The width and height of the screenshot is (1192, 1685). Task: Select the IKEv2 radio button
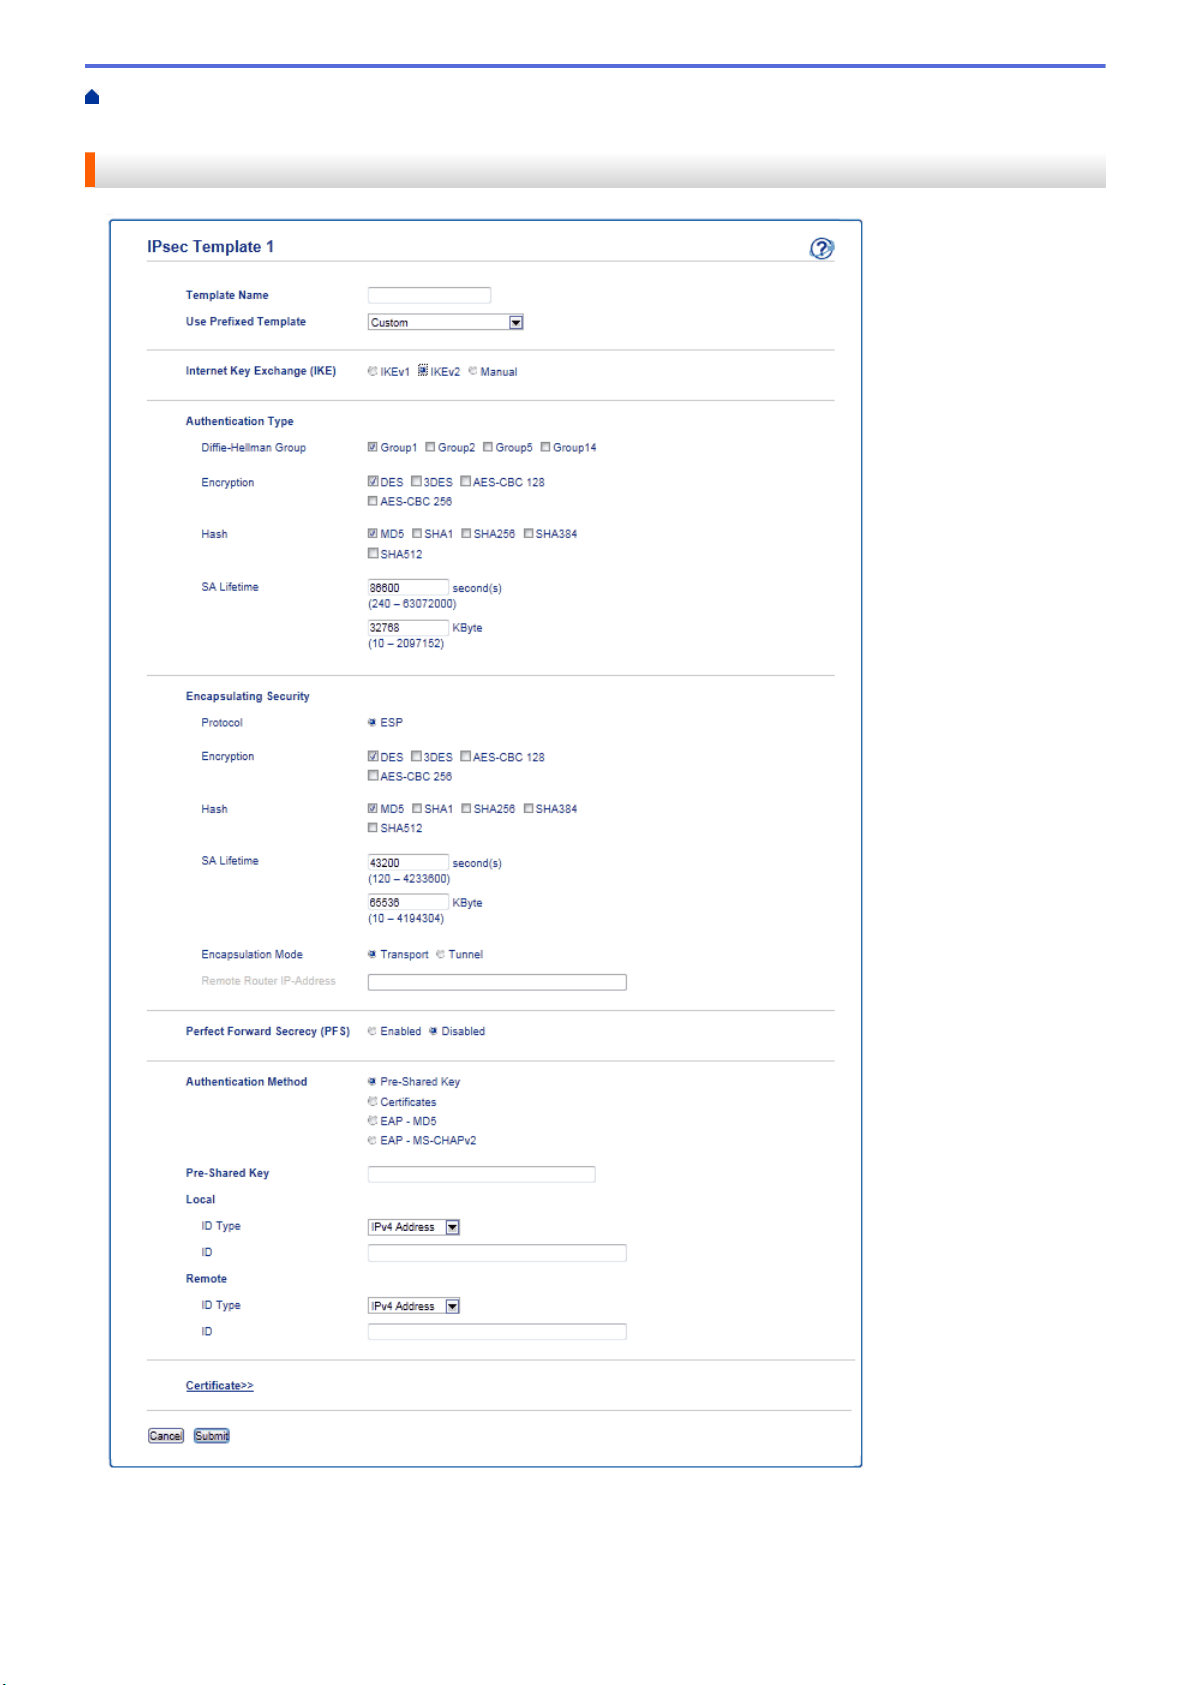click(x=423, y=370)
